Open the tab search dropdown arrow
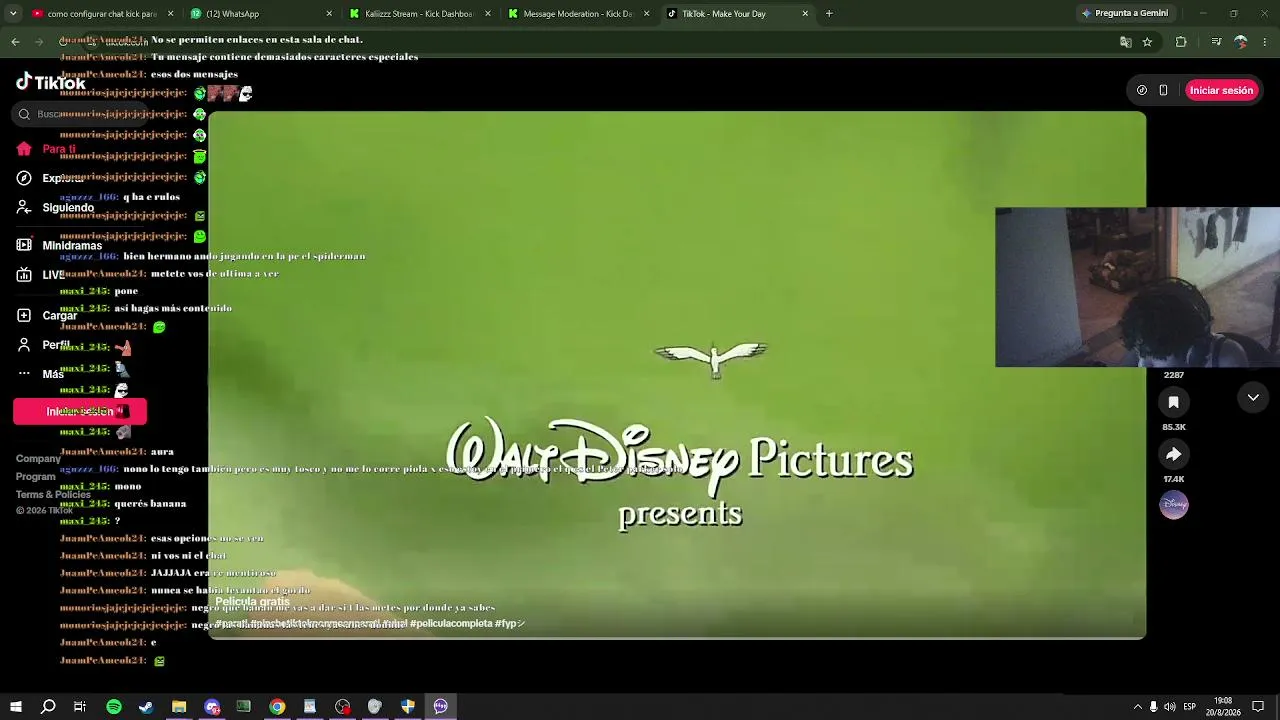Viewport: 1280px width, 720px height. pos(14,14)
